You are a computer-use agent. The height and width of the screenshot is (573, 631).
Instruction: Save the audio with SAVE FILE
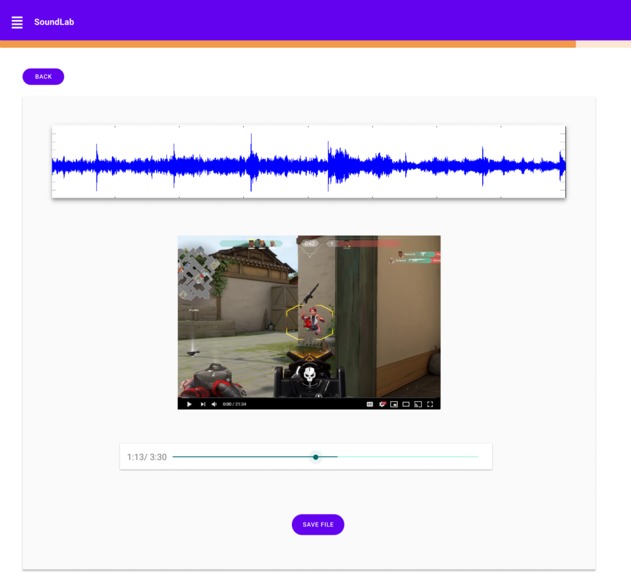[x=318, y=524]
